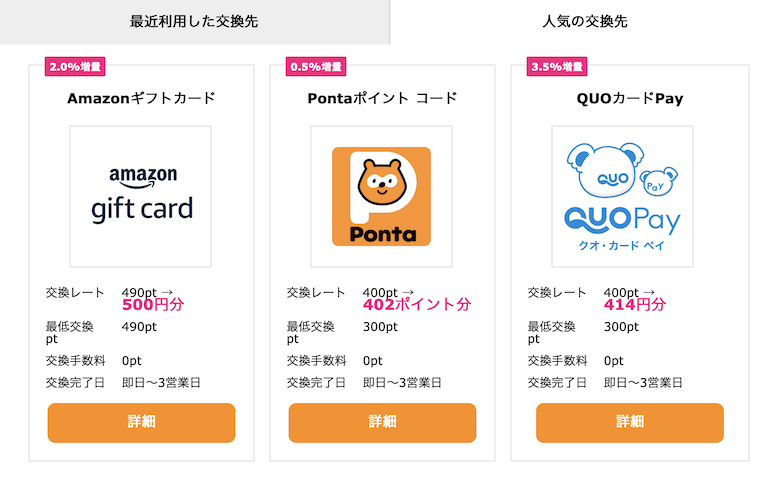Click the 490pt minimum exchange value
This screenshot has width=771, height=481.
pos(139,327)
